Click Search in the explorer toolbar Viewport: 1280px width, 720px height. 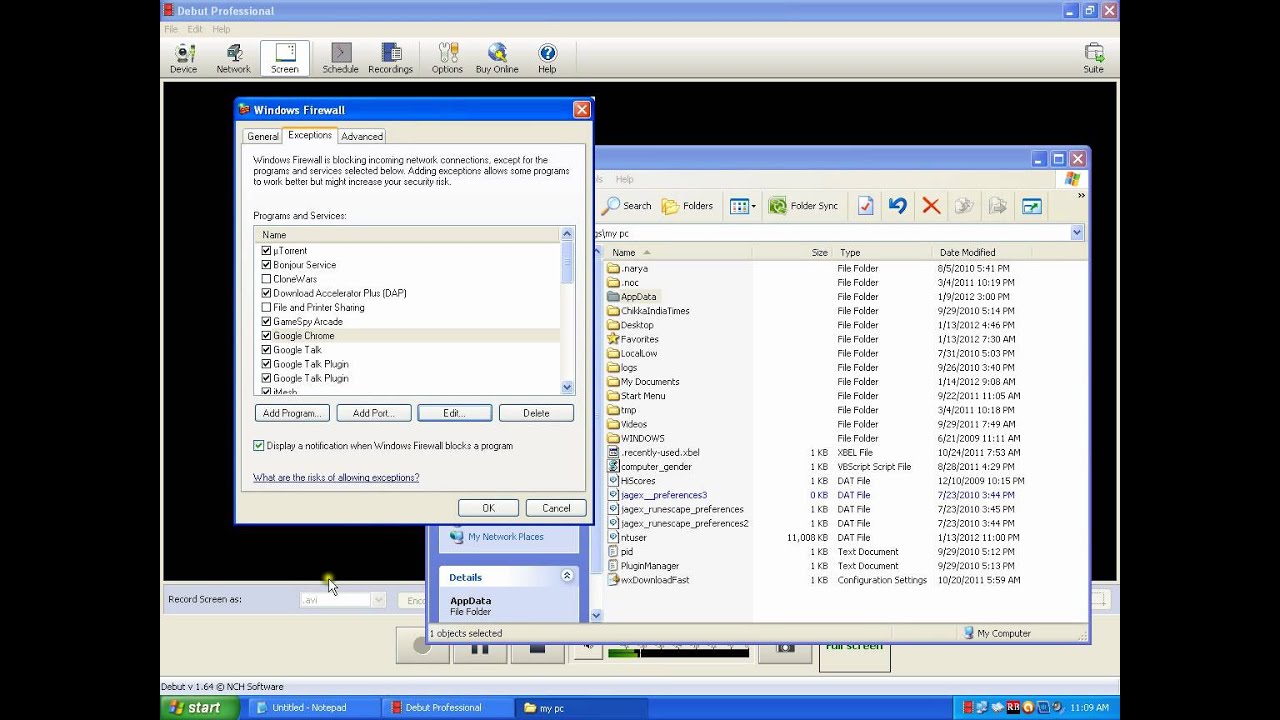click(x=627, y=206)
